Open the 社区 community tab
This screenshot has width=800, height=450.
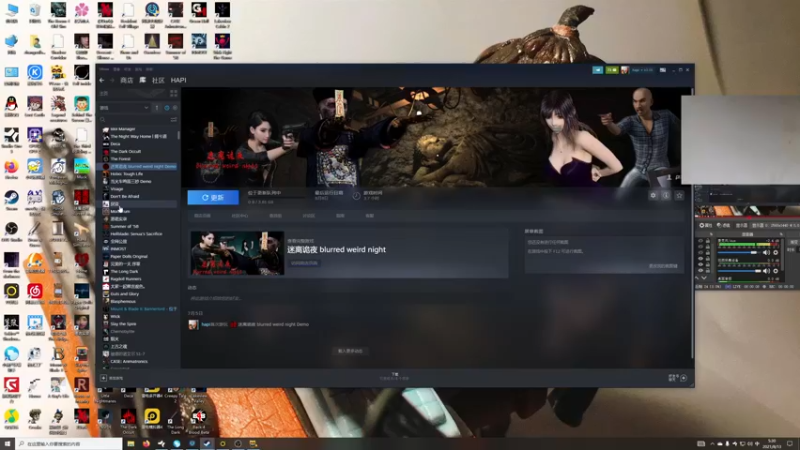coord(158,80)
